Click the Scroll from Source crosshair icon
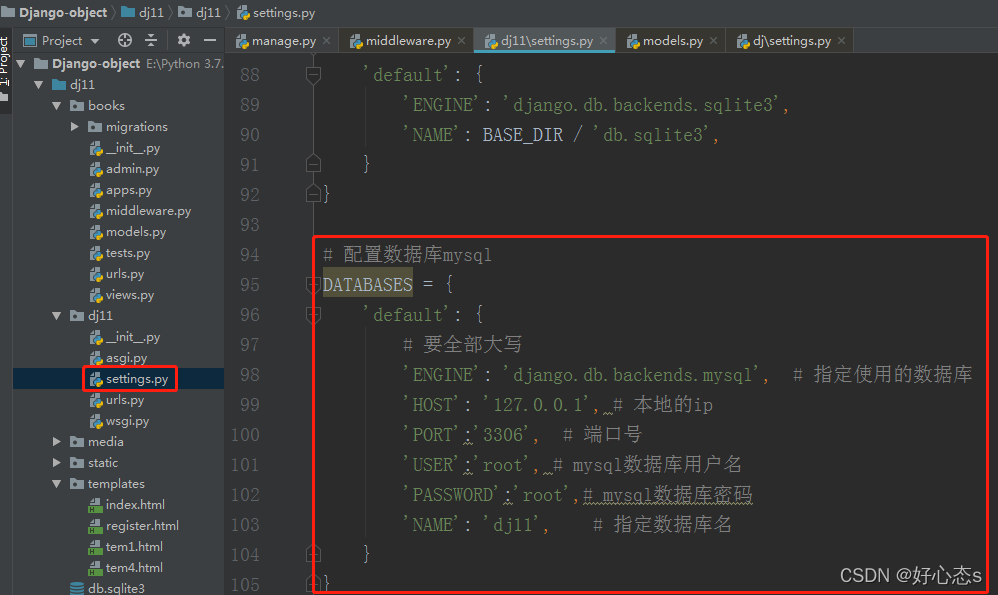 coord(125,39)
